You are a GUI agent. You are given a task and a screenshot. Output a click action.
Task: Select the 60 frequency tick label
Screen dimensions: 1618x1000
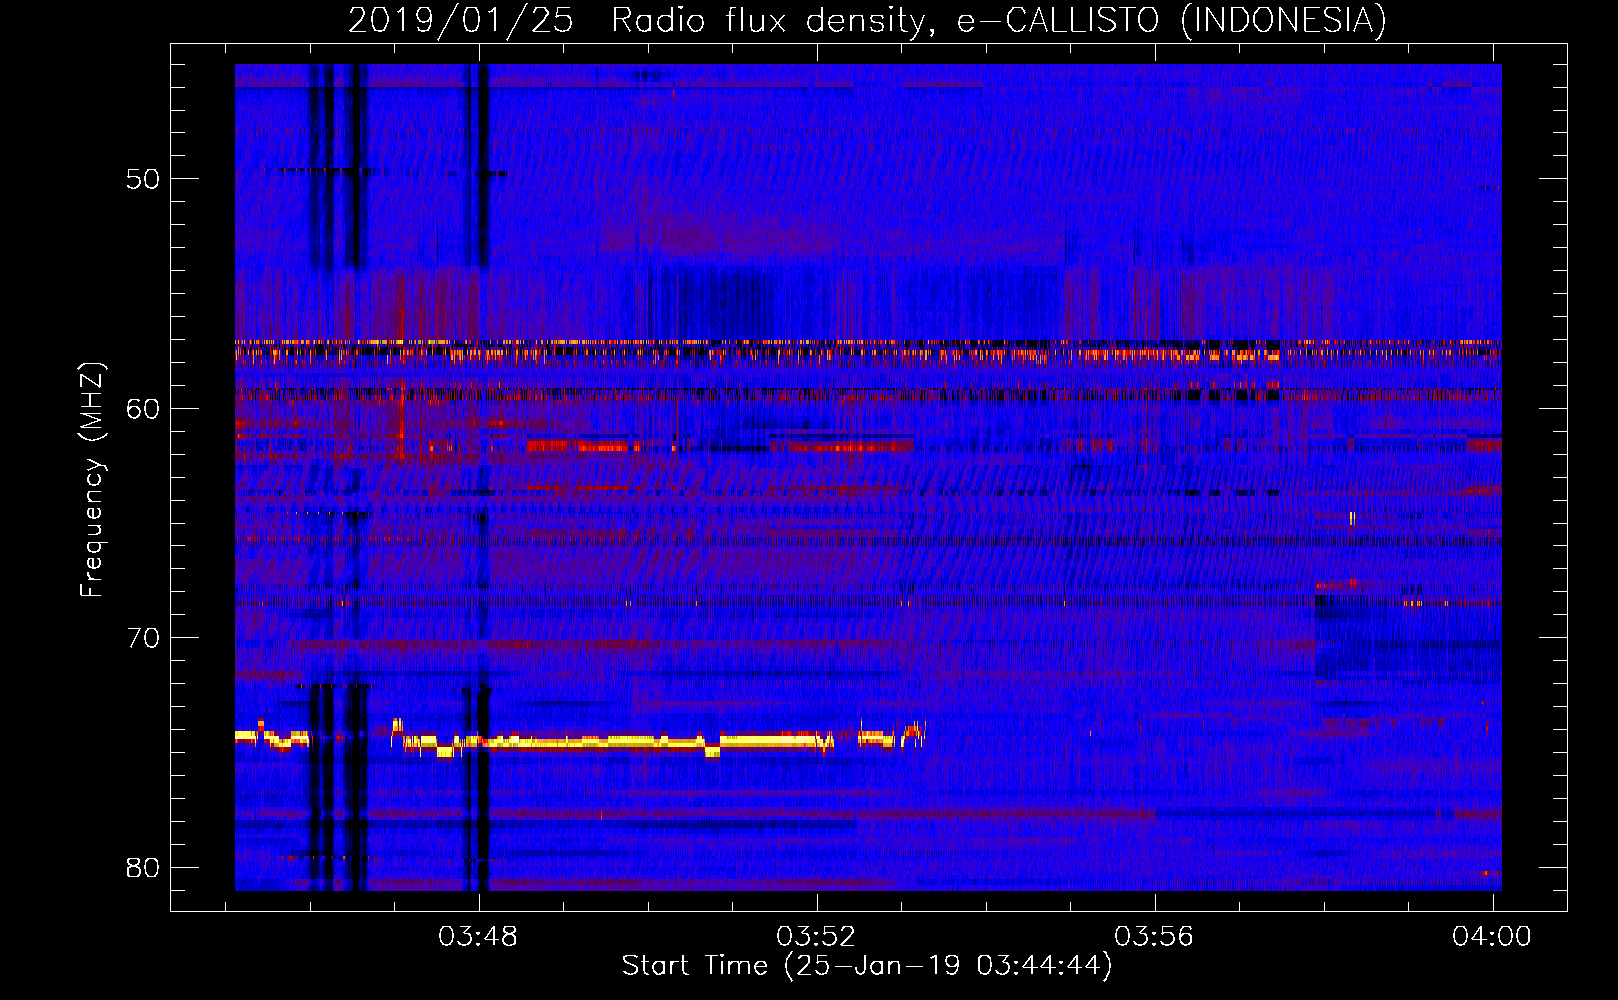(x=143, y=408)
